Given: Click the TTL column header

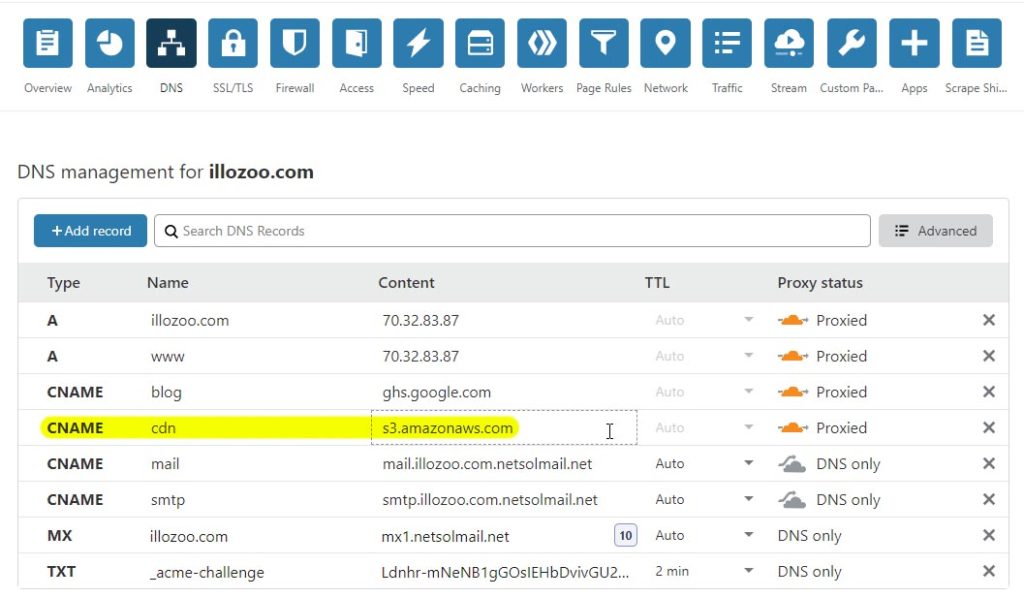Looking at the screenshot, I should point(657,282).
